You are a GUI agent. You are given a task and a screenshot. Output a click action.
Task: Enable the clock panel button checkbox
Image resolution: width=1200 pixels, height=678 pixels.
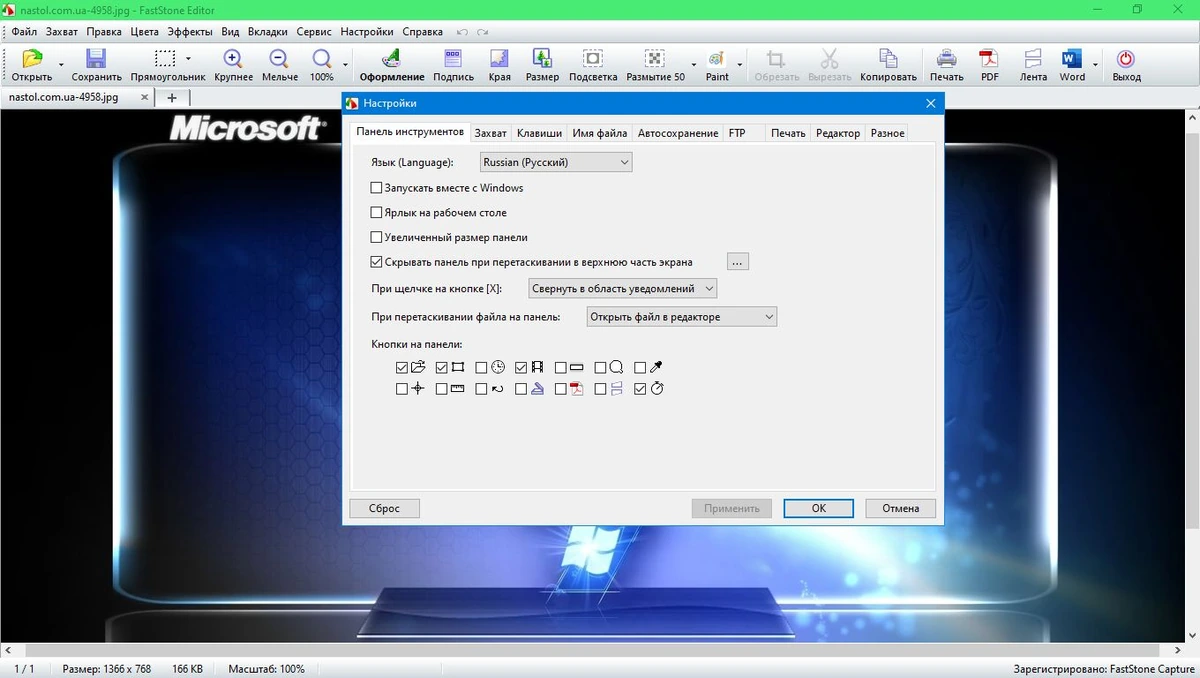point(482,367)
